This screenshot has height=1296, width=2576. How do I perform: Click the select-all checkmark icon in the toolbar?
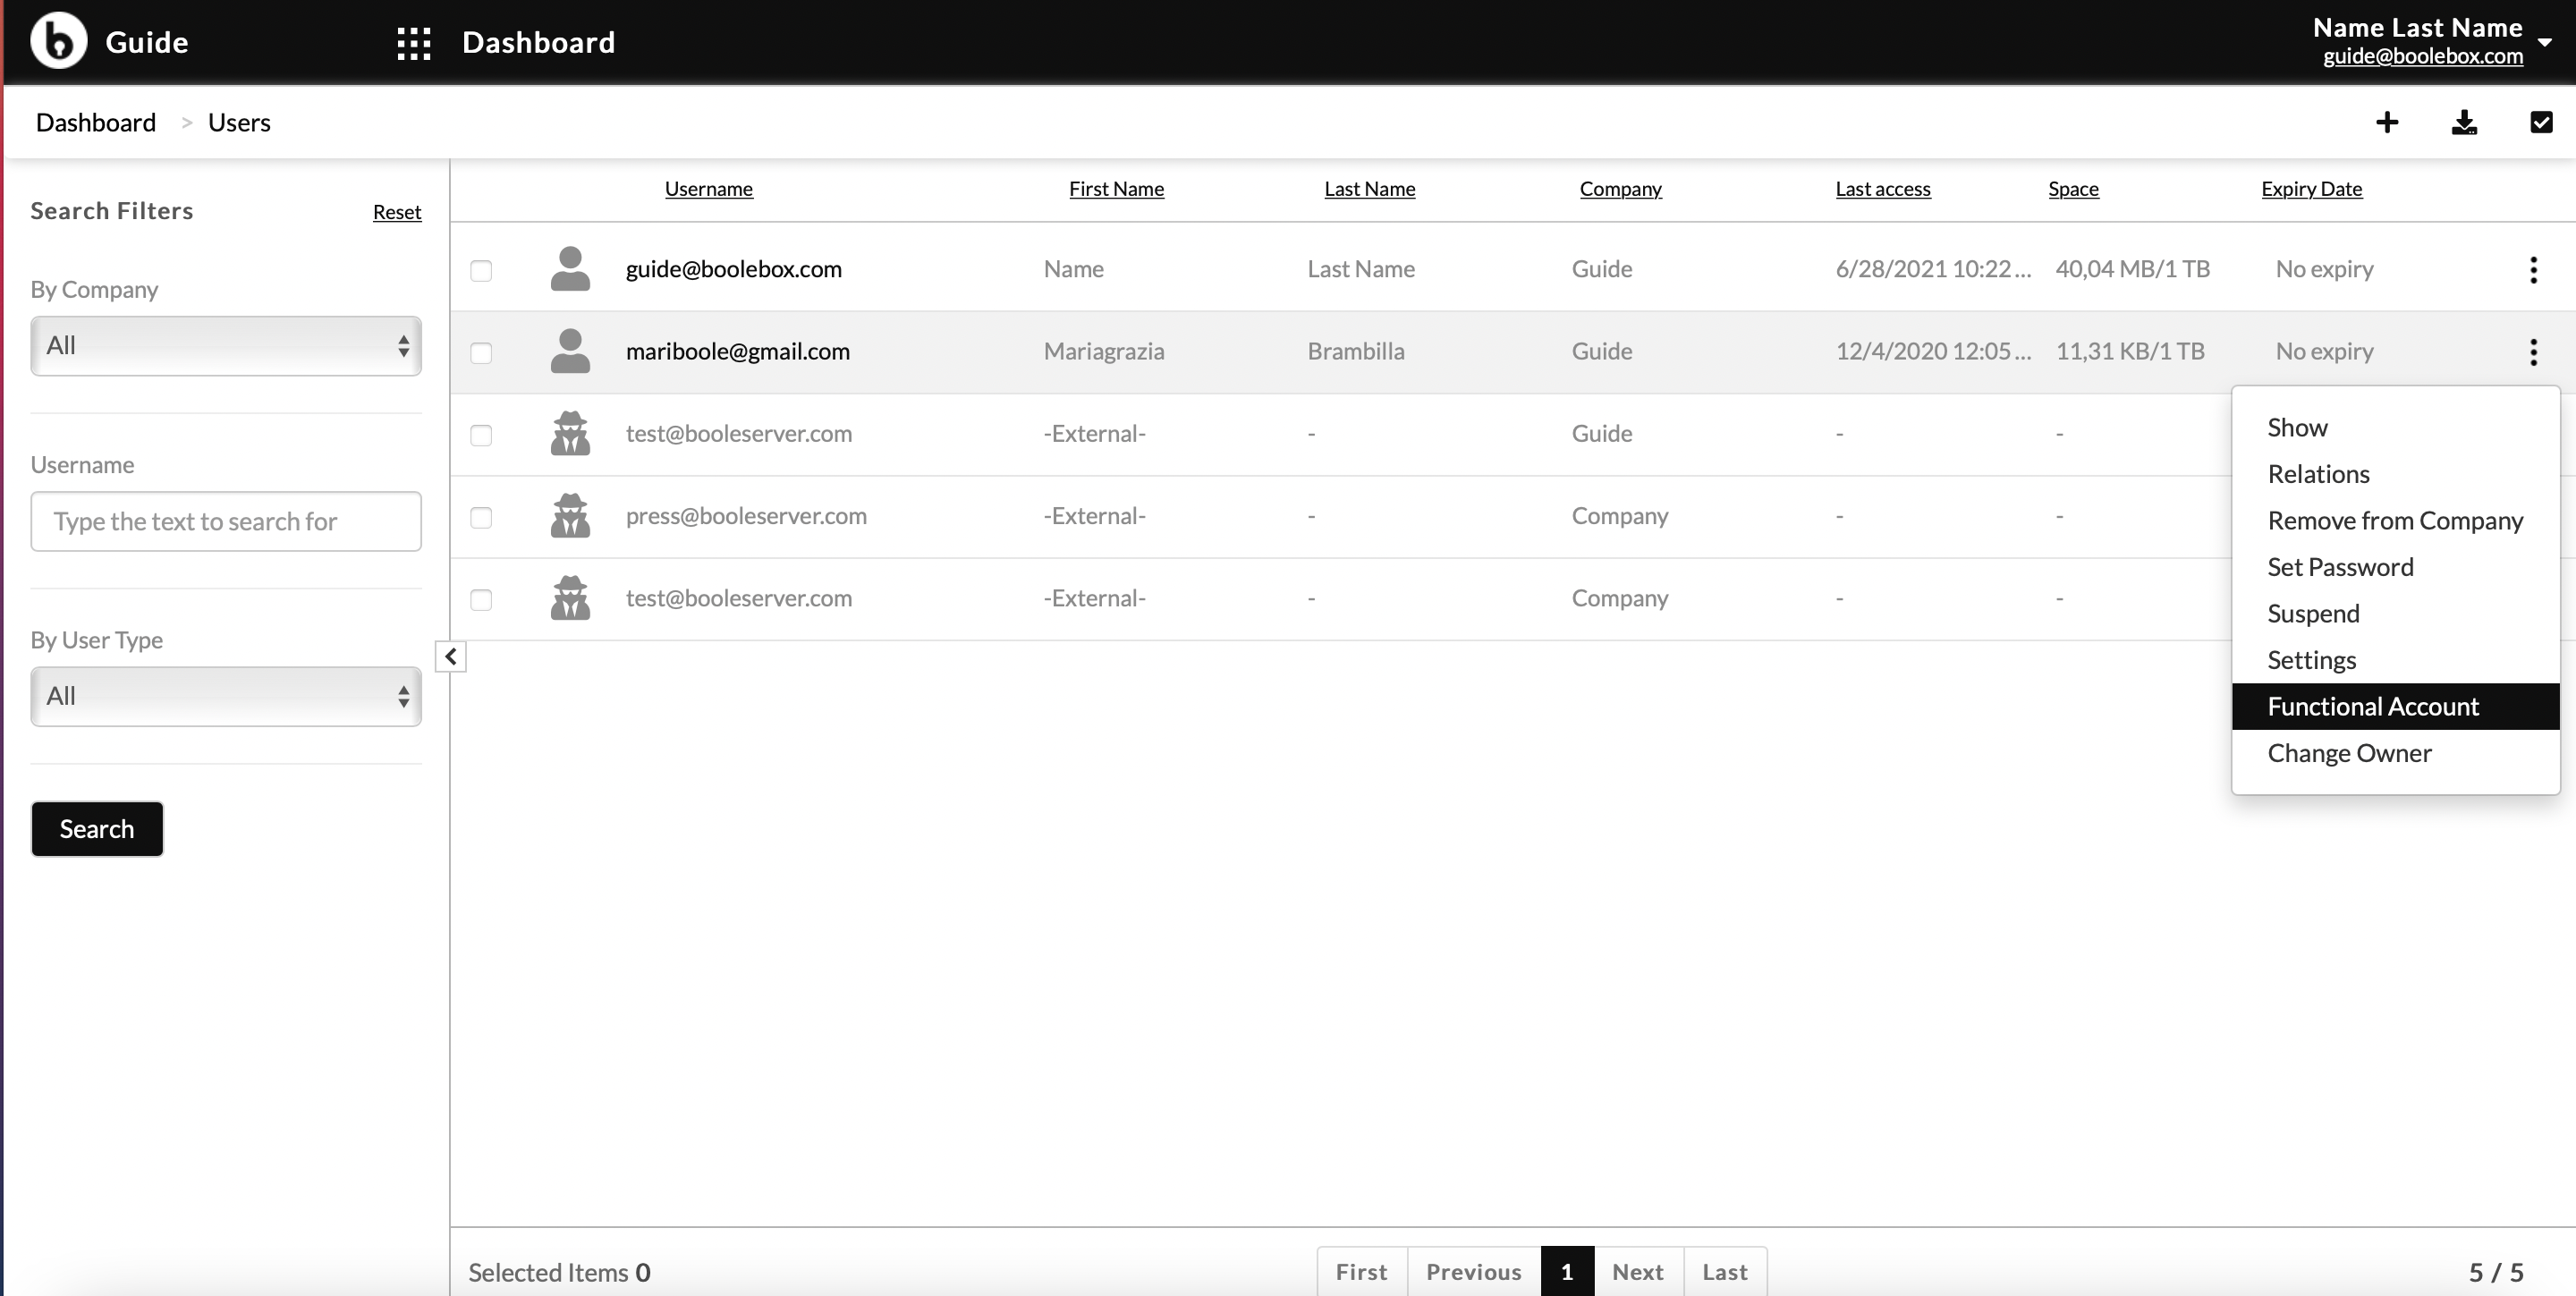[2541, 122]
